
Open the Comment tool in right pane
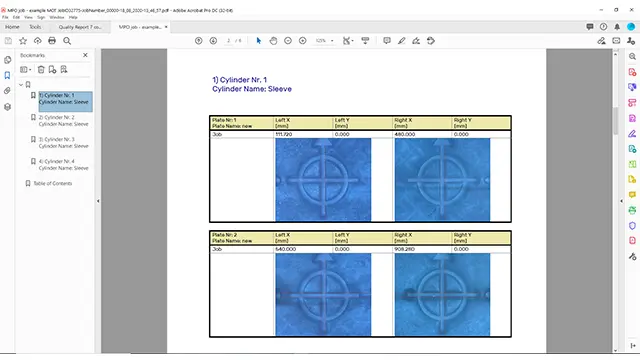[x=632, y=195]
